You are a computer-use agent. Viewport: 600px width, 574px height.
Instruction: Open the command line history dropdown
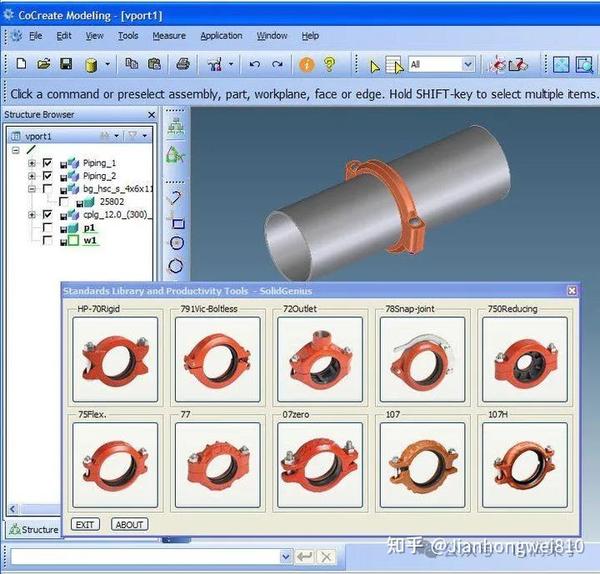pyautogui.click(x=285, y=556)
